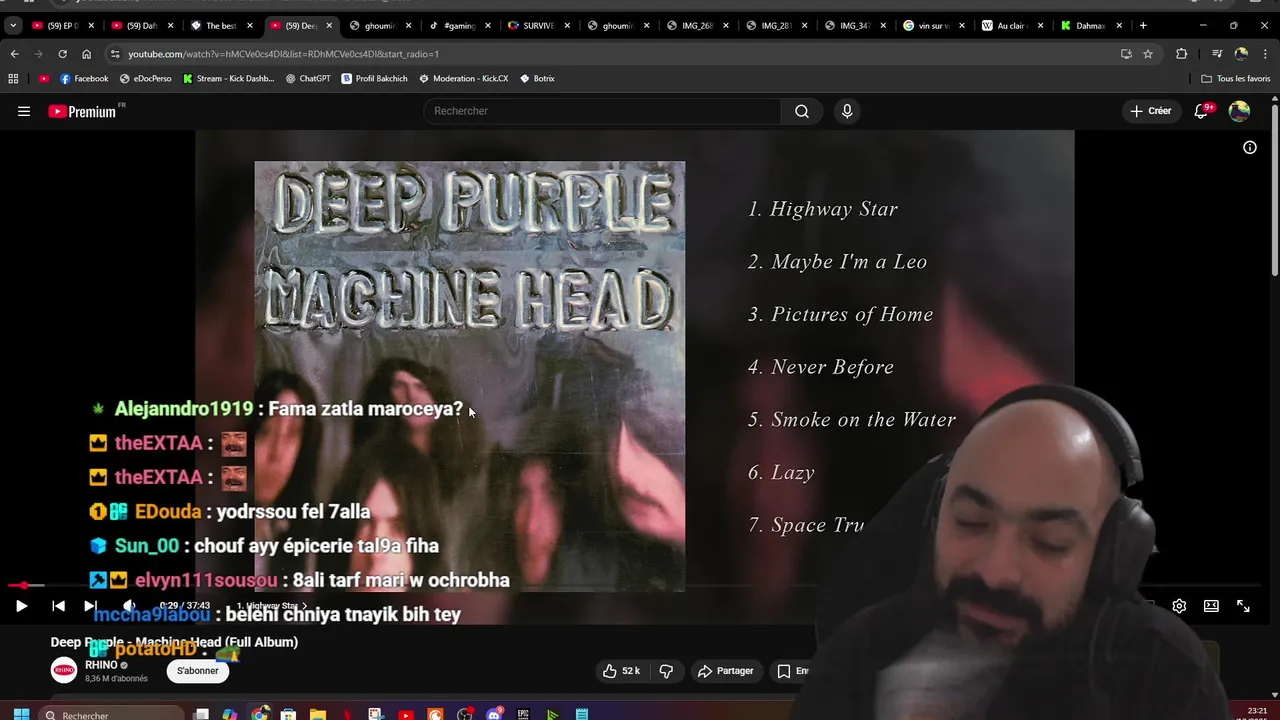Switch to the (59) EP tab
1280x720 pixels.
point(61,25)
